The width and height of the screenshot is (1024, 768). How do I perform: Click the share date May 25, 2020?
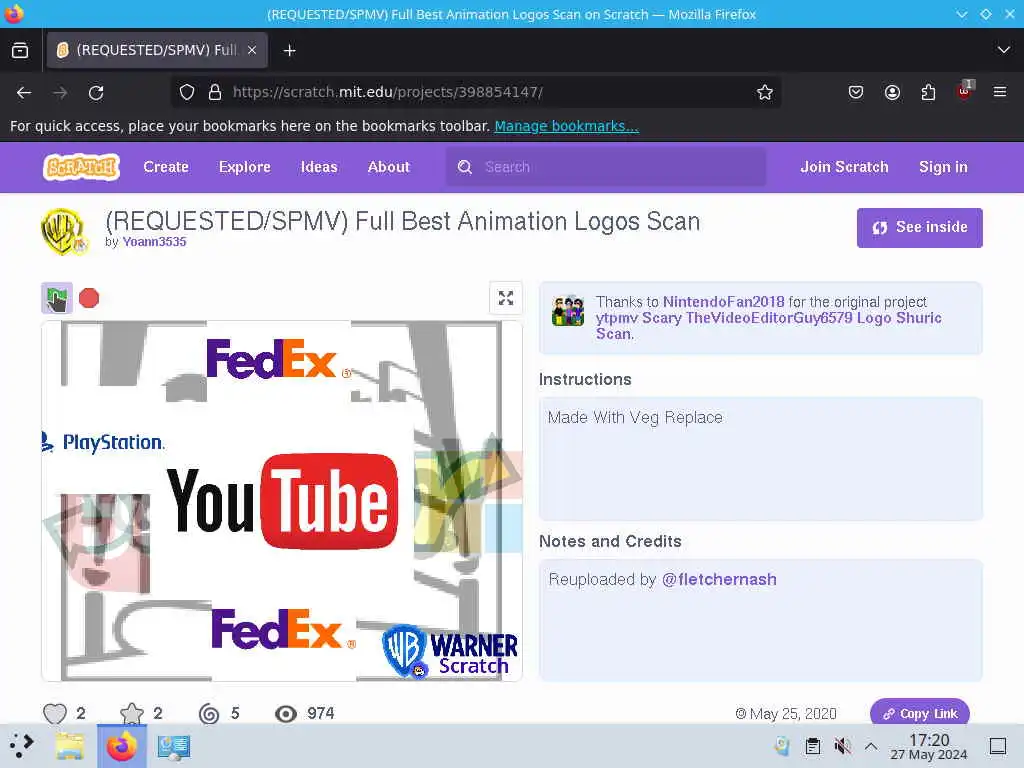pos(786,713)
